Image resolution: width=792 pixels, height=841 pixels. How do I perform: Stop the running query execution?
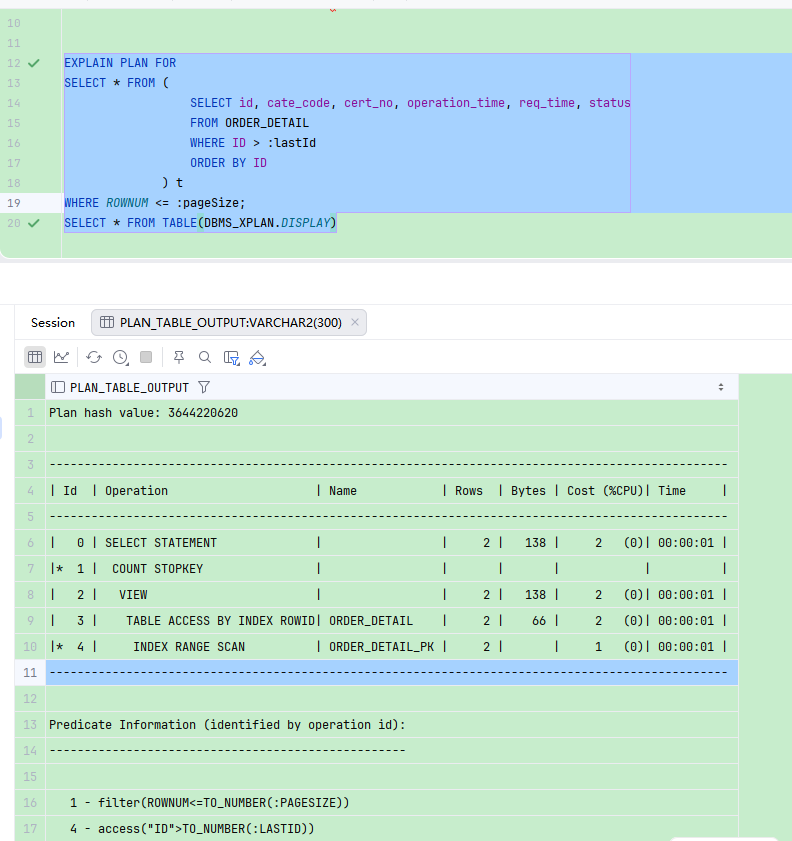[146, 357]
